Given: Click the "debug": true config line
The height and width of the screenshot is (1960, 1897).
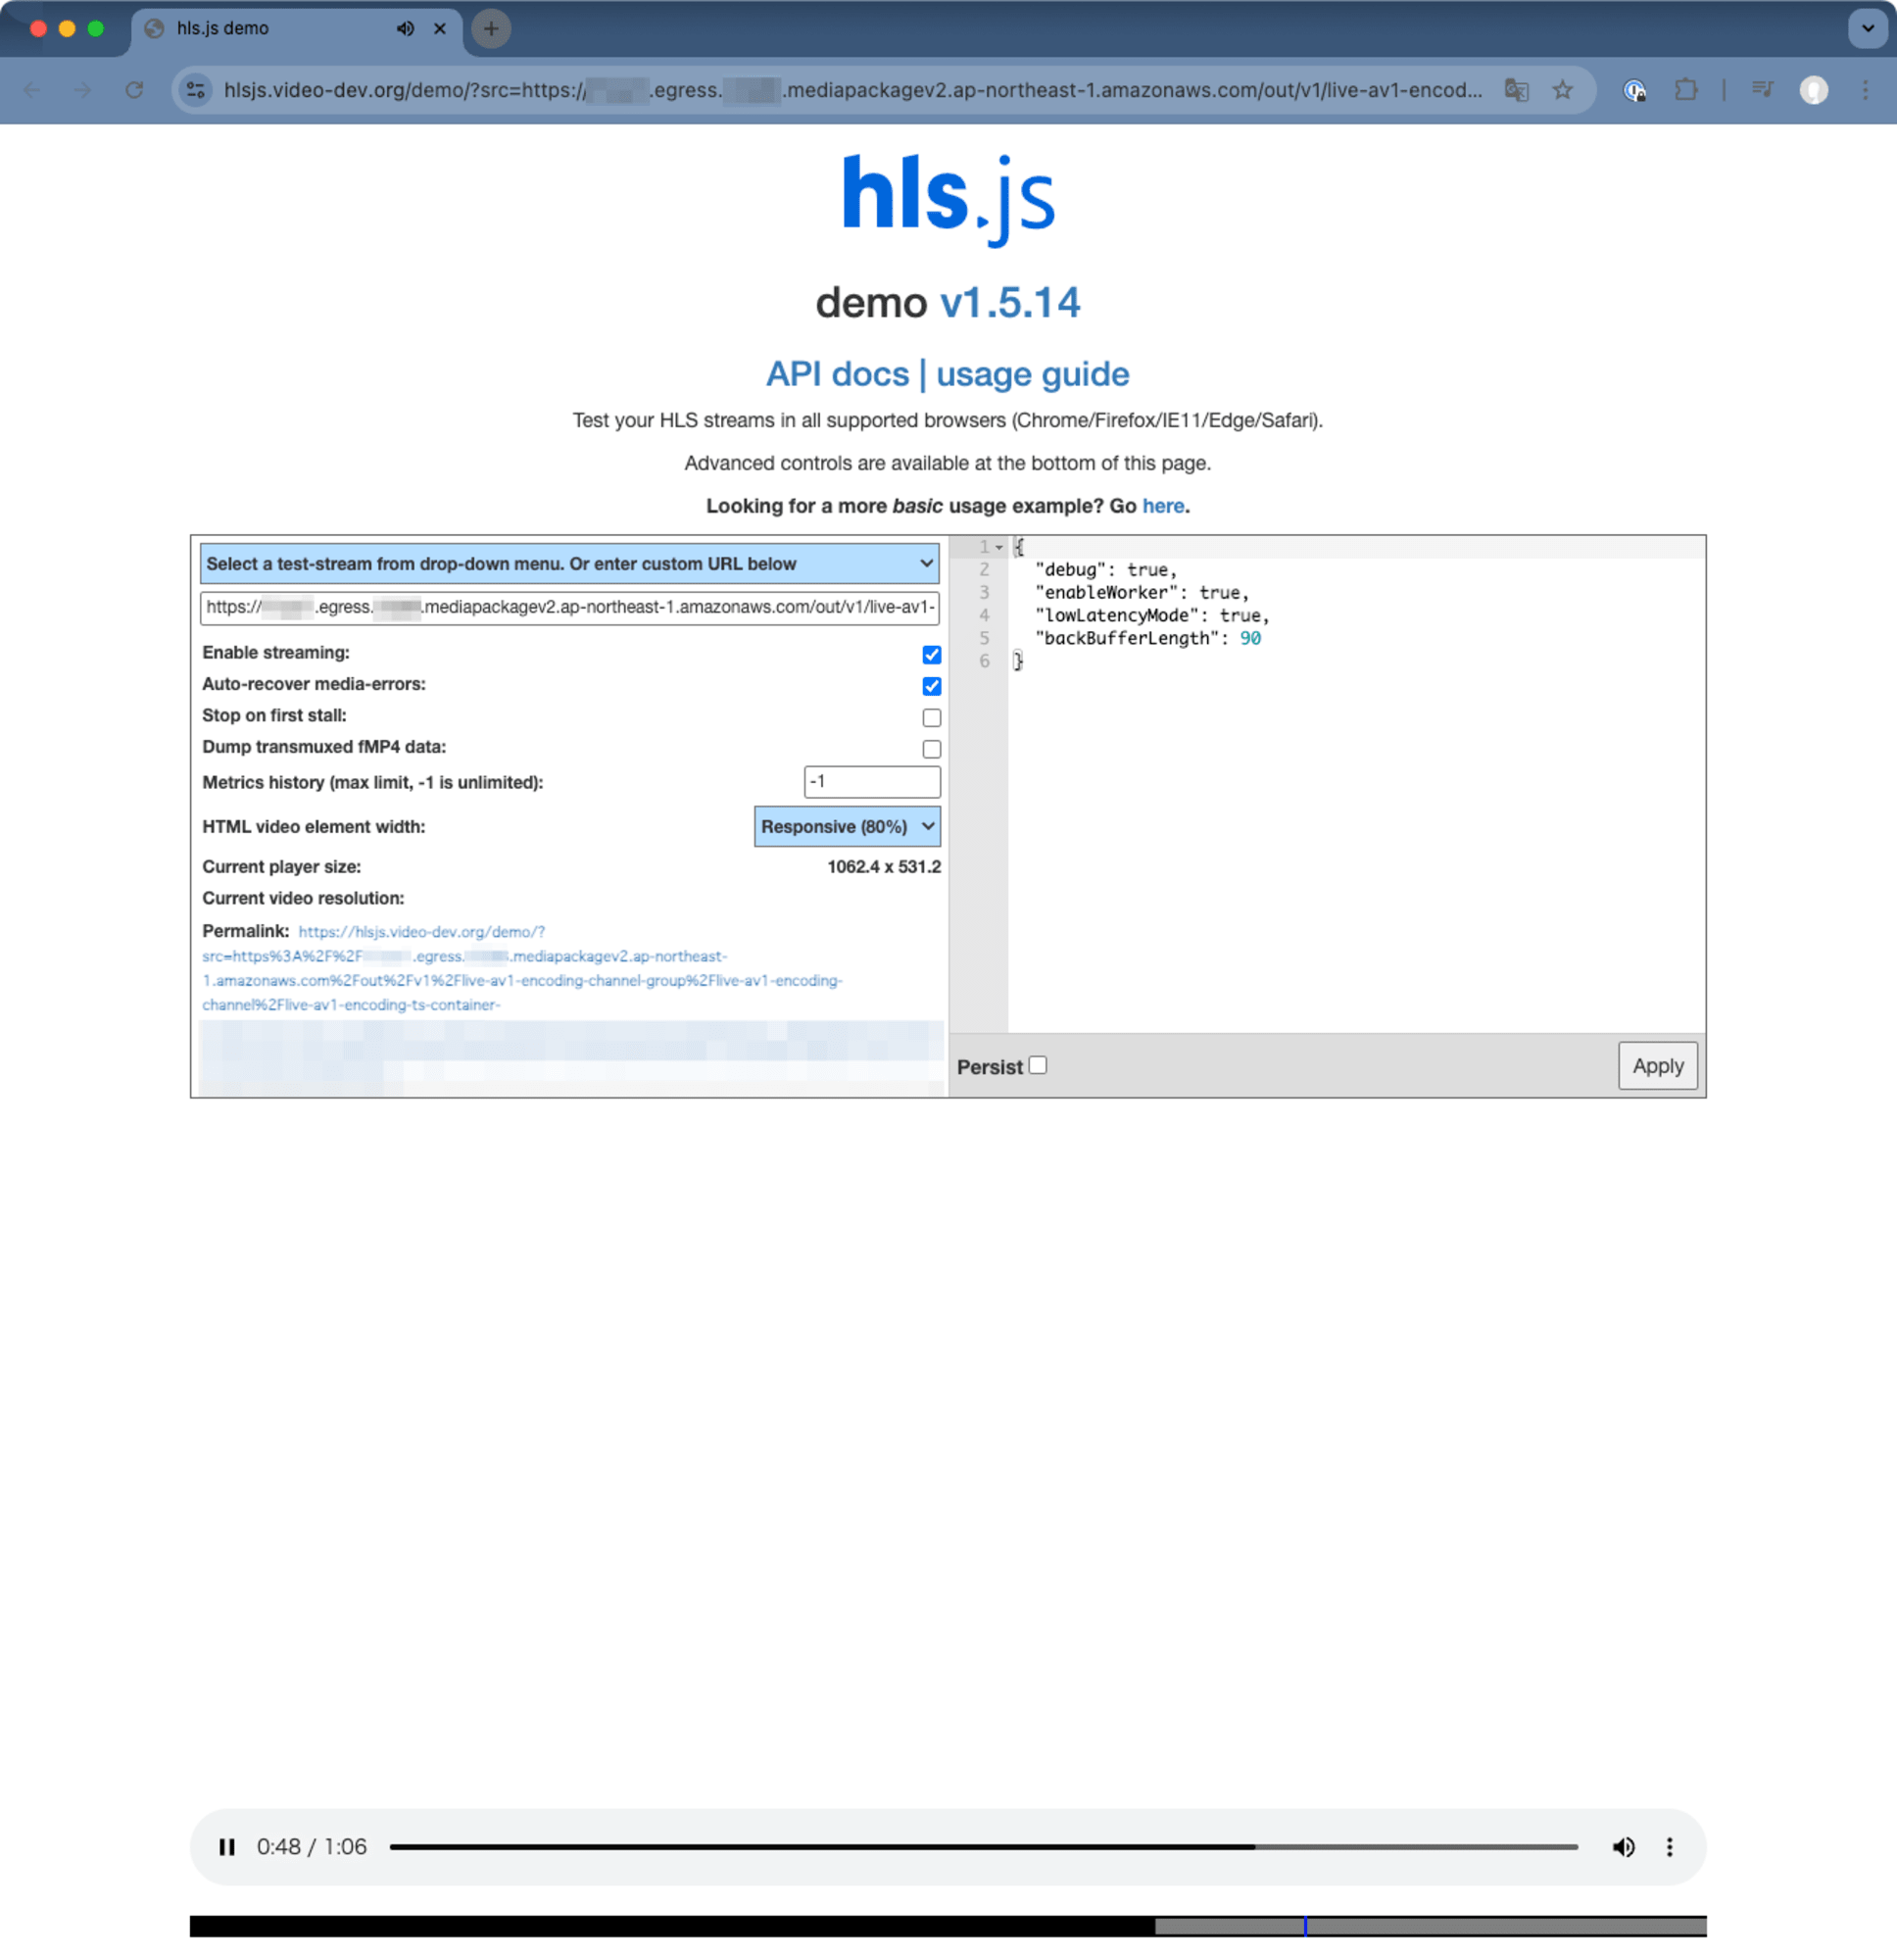Looking at the screenshot, I should (1105, 569).
